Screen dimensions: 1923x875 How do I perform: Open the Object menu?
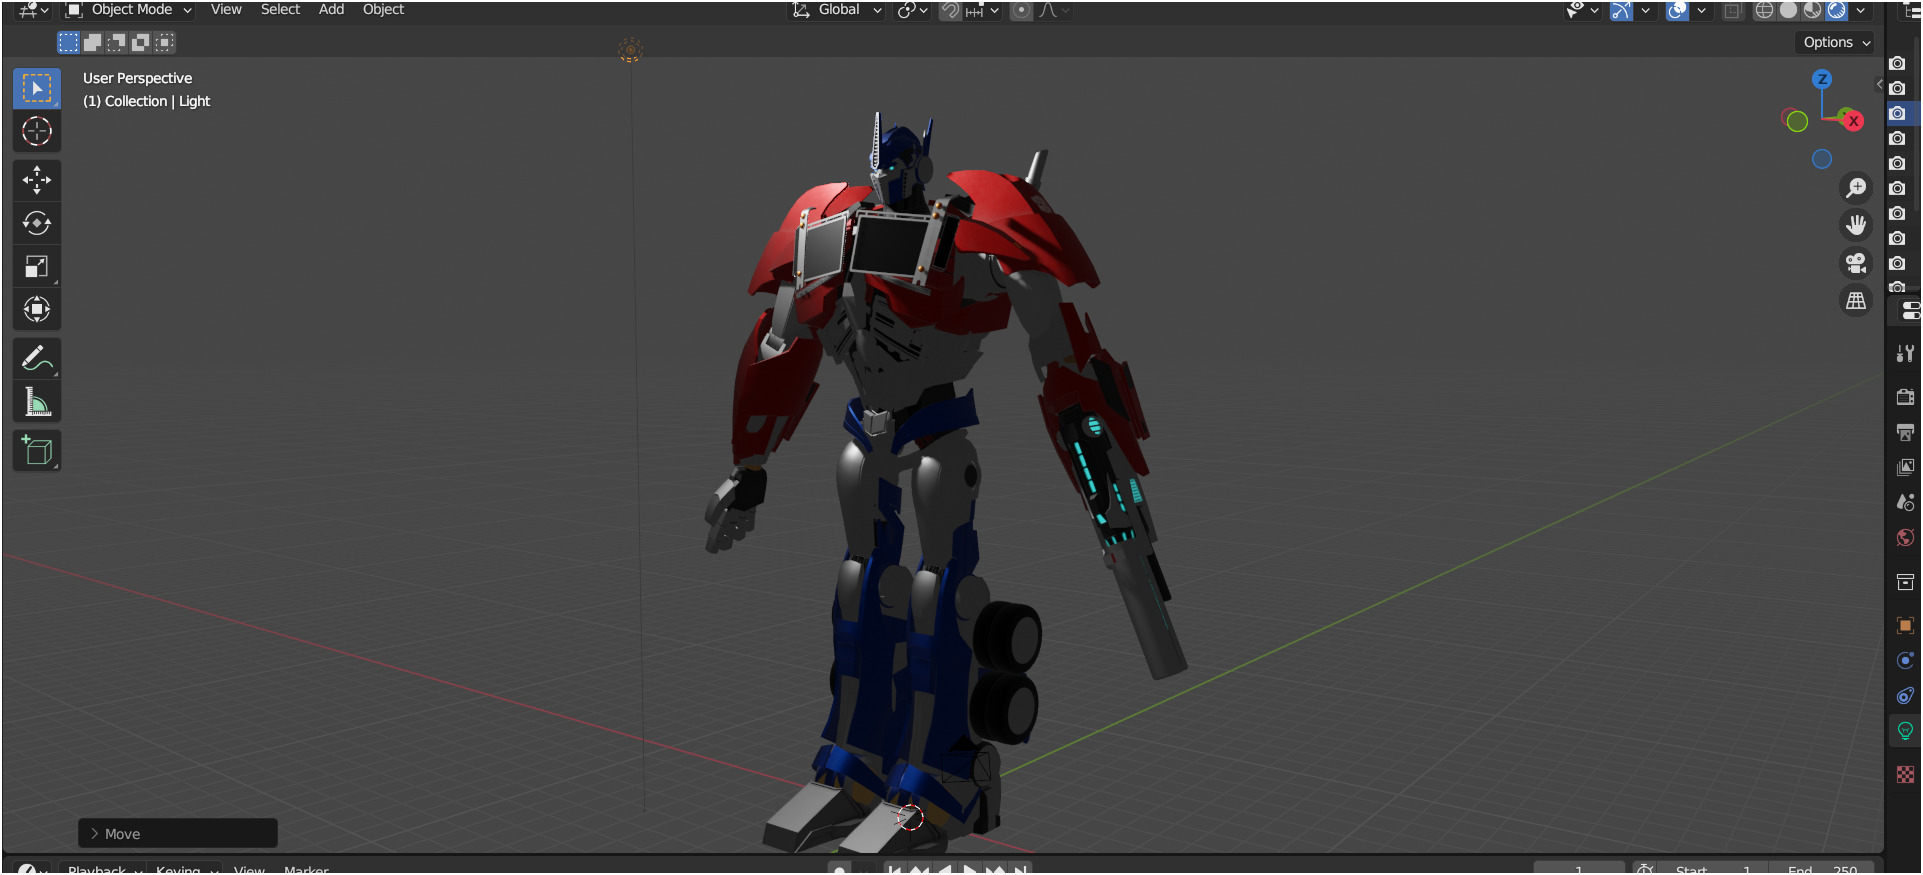383,10
